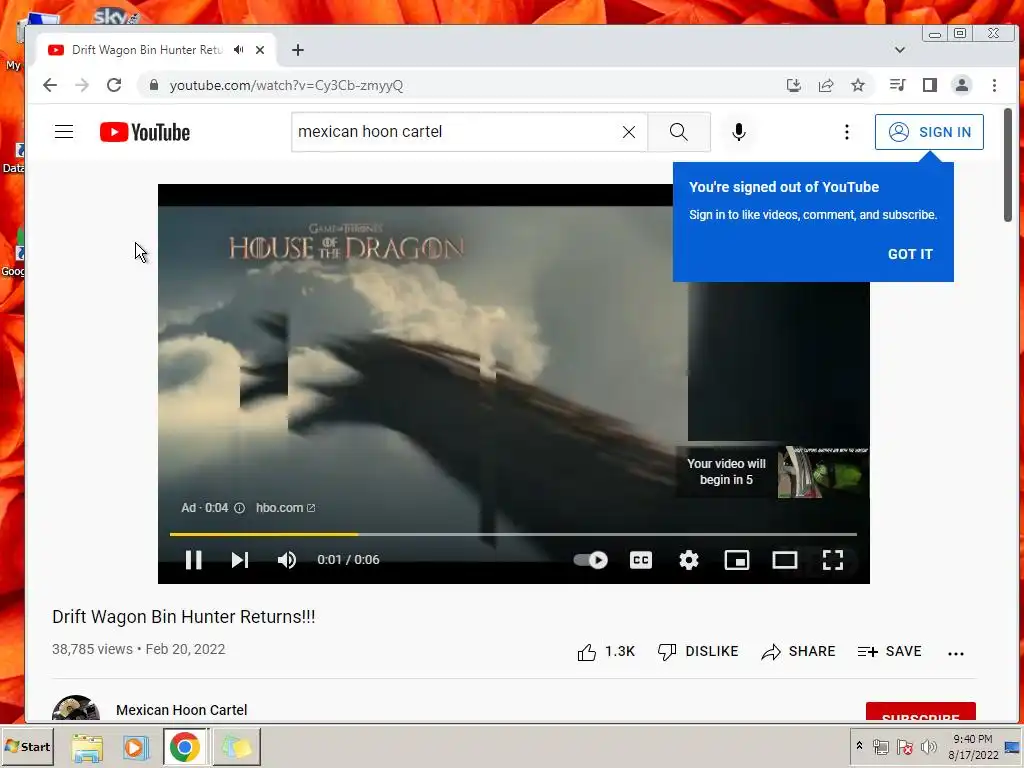Open Windows Explorer from taskbar
Screen dimensions: 1024x768
[x=87, y=747]
